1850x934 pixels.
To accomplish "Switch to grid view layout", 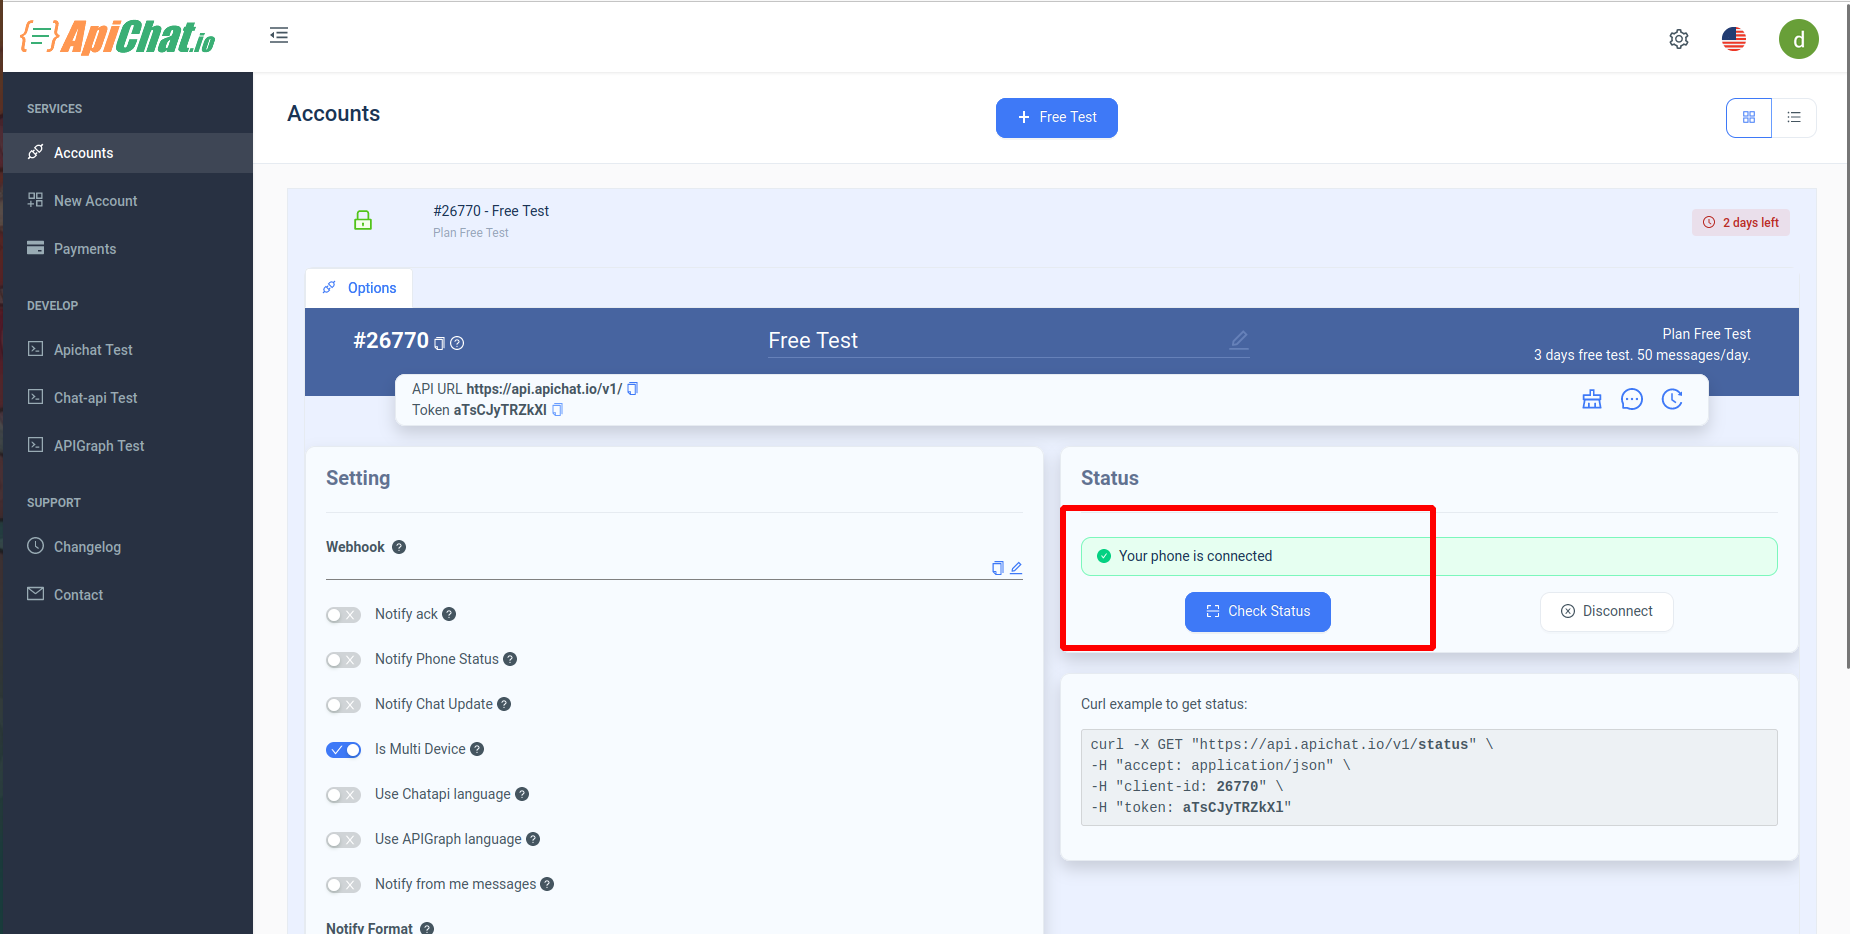I will tap(1749, 118).
